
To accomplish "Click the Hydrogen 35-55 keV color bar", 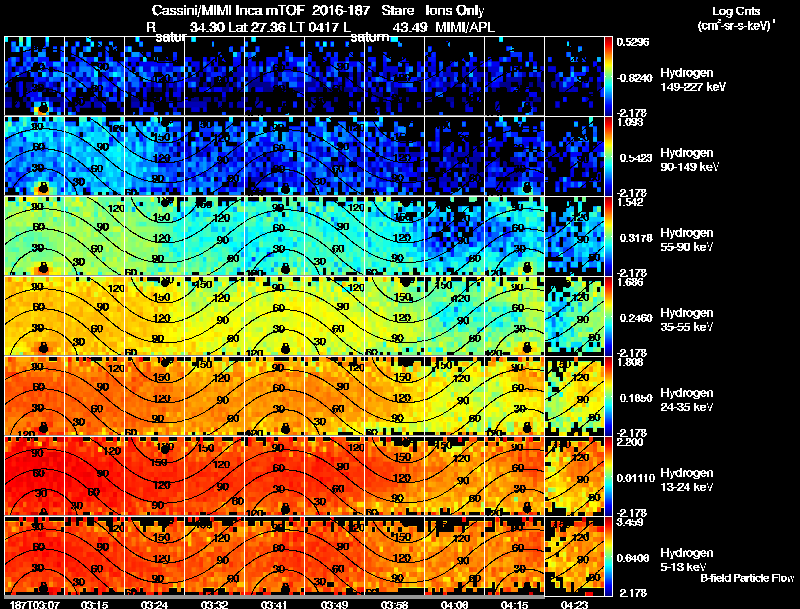I will coord(608,316).
